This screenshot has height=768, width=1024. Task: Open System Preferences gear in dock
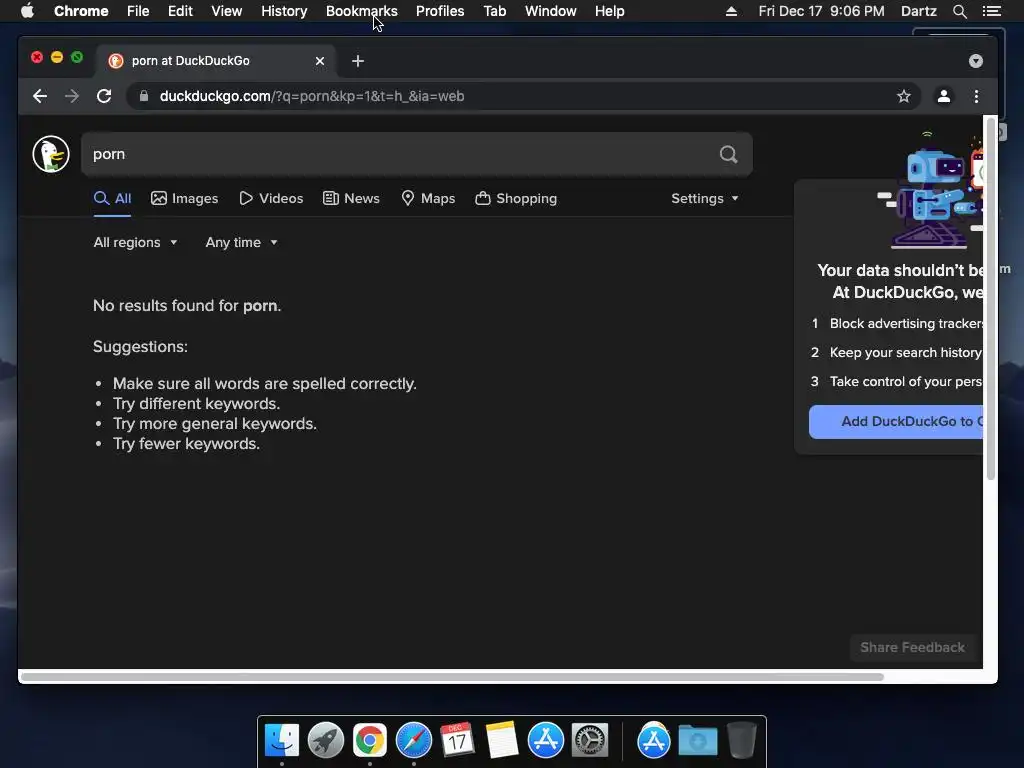[590, 740]
